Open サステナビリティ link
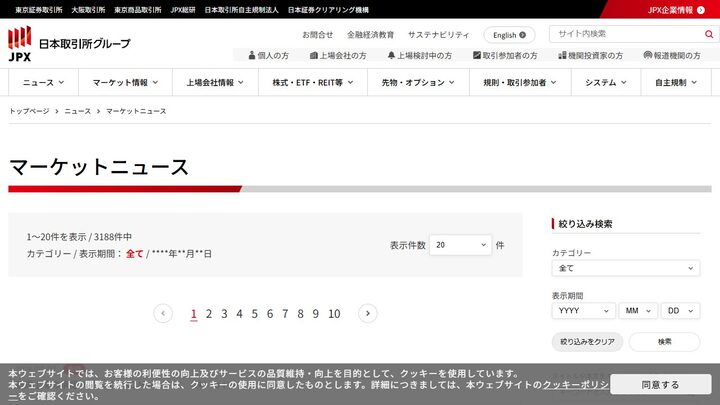Screen dimensions: 720x405 point(439,35)
